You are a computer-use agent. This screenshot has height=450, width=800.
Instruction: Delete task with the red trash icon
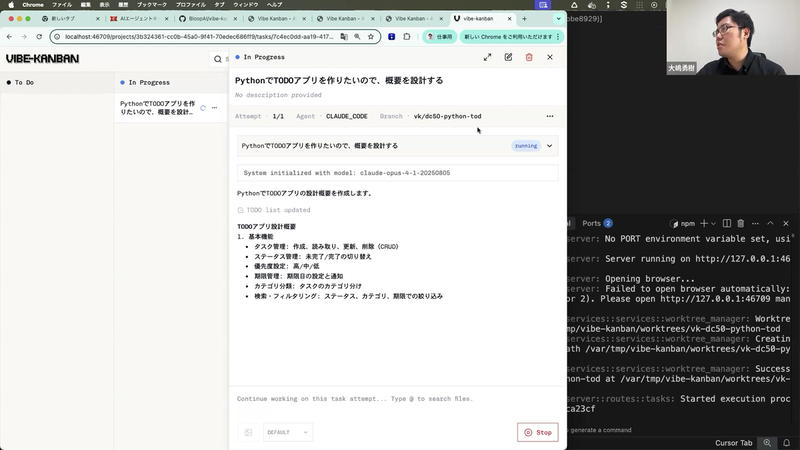click(x=529, y=57)
